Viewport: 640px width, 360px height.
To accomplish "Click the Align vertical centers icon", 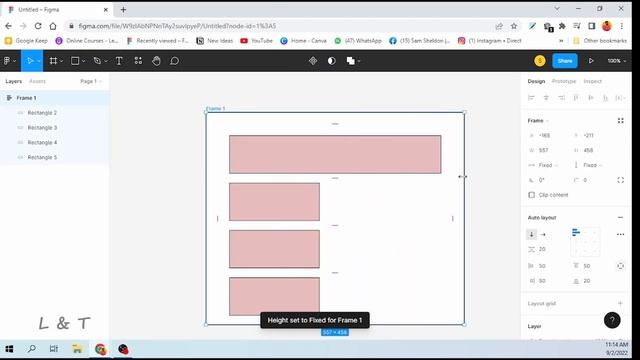I will pyautogui.click(x=591, y=98).
